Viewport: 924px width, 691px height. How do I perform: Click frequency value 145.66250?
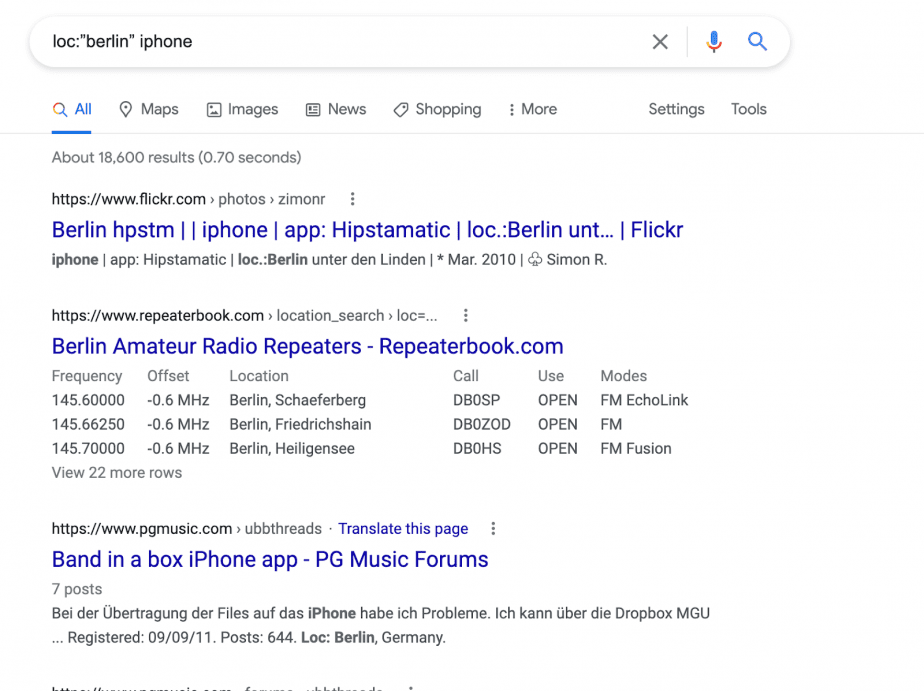[88, 425]
